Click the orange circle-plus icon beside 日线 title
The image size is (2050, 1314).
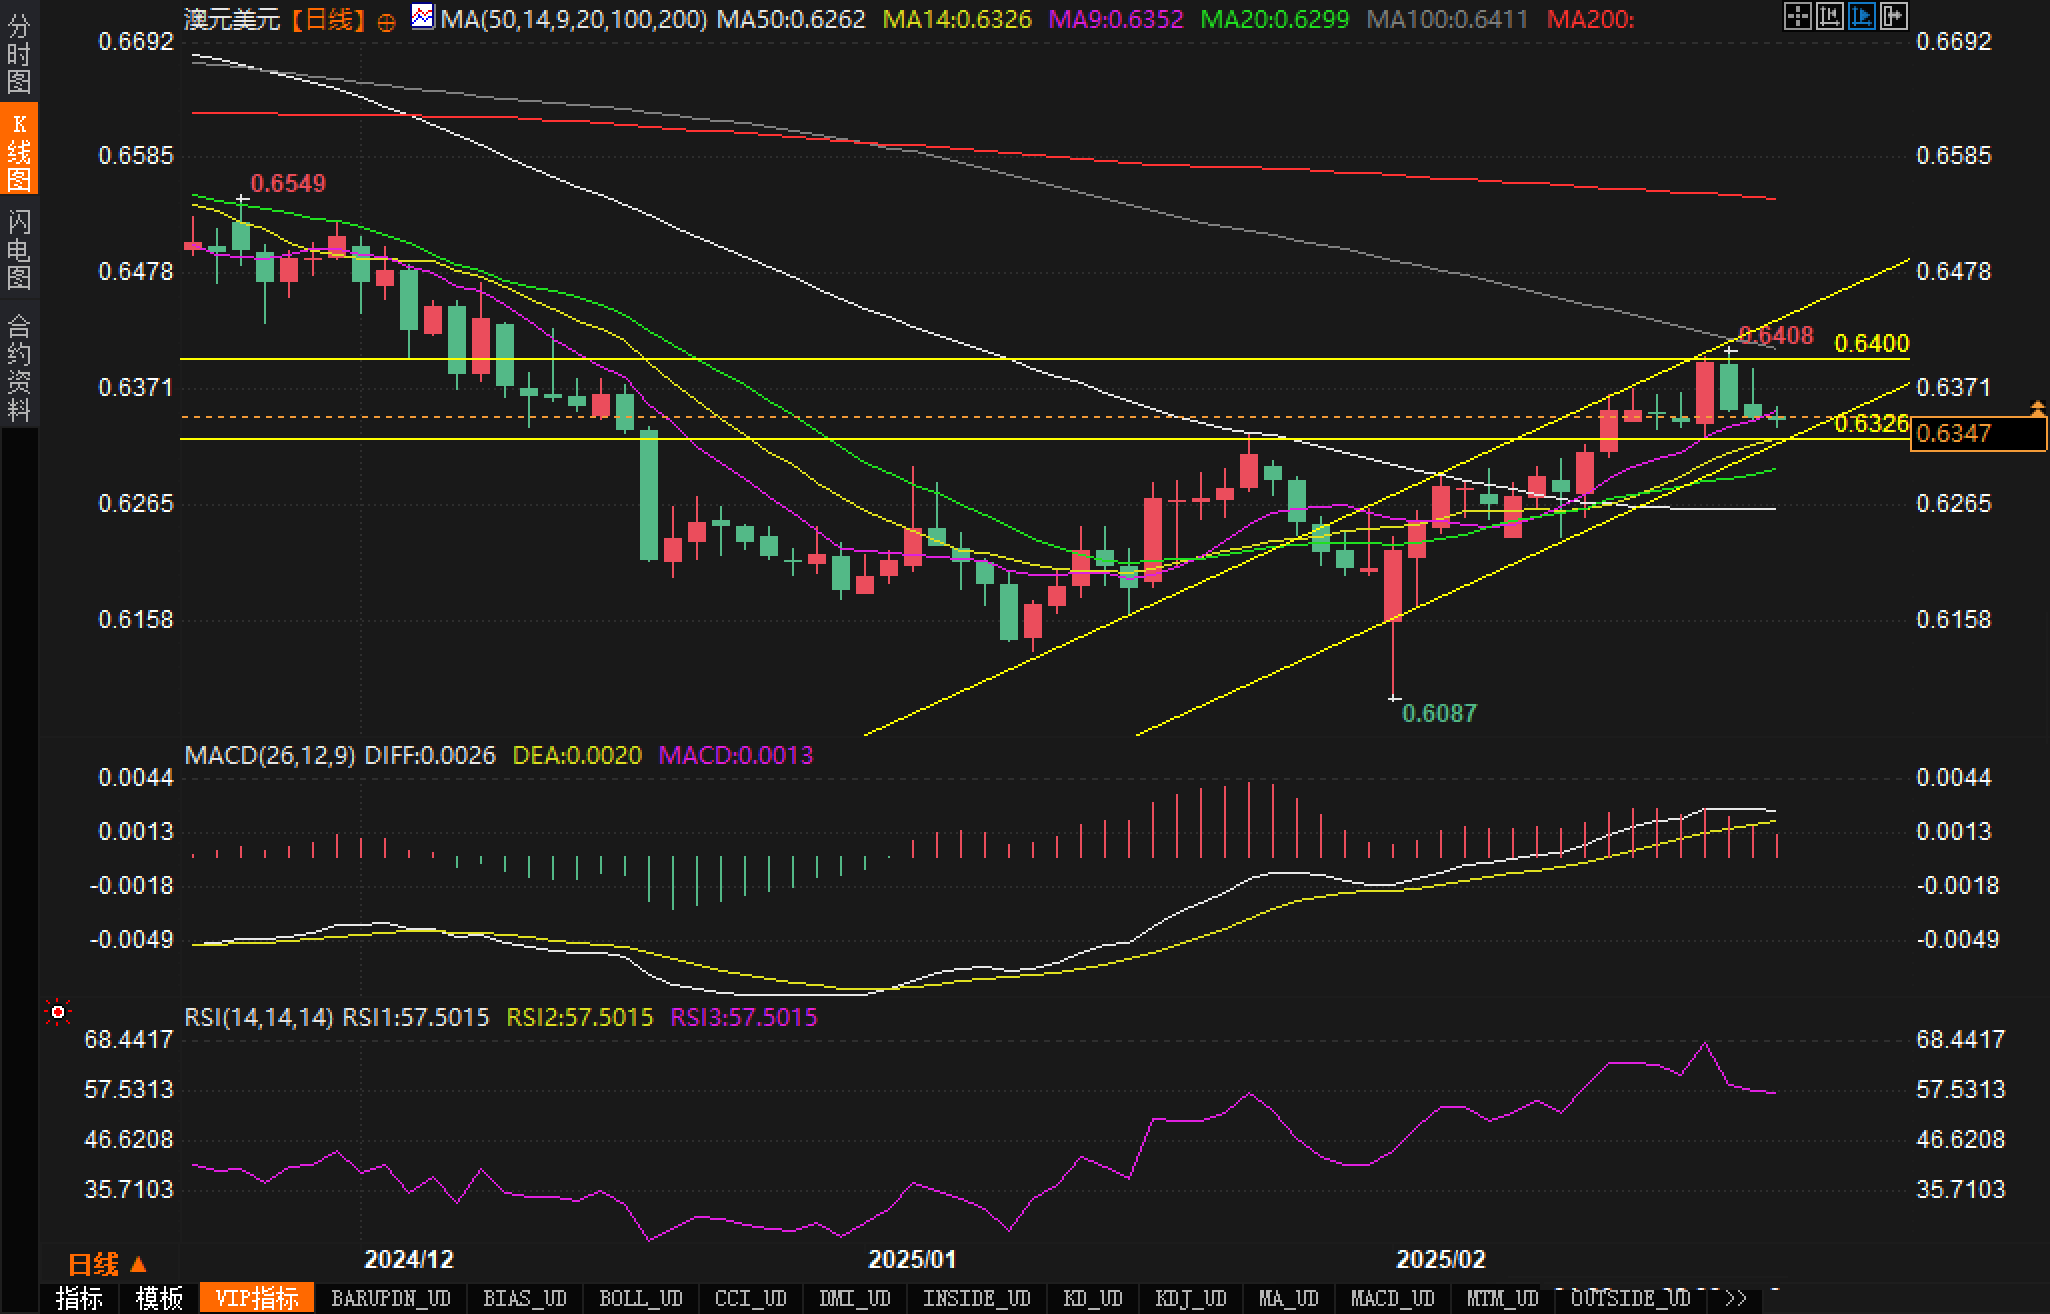386,22
